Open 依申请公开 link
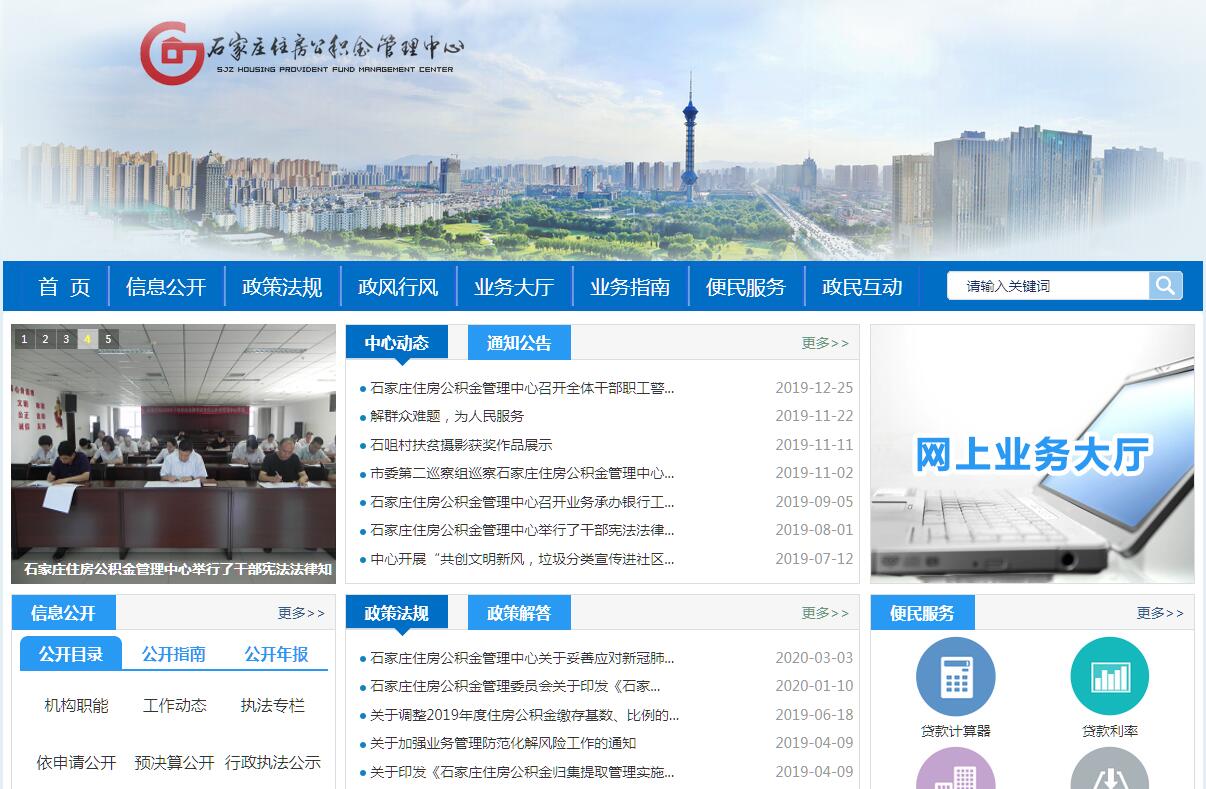Image resolution: width=1206 pixels, height=789 pixels. [x=76, y=763]
